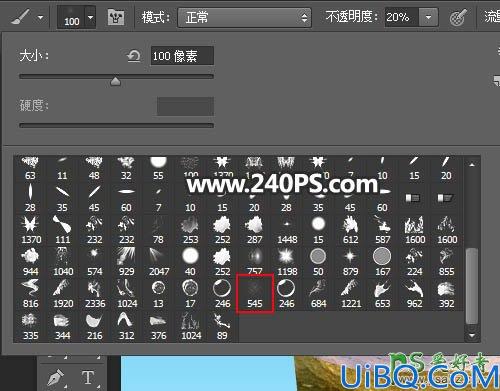Screen dimensions: 500x391
Task: Open the 模式 blend mode dropdown showing 正常
Action: [x=245, y=17]
